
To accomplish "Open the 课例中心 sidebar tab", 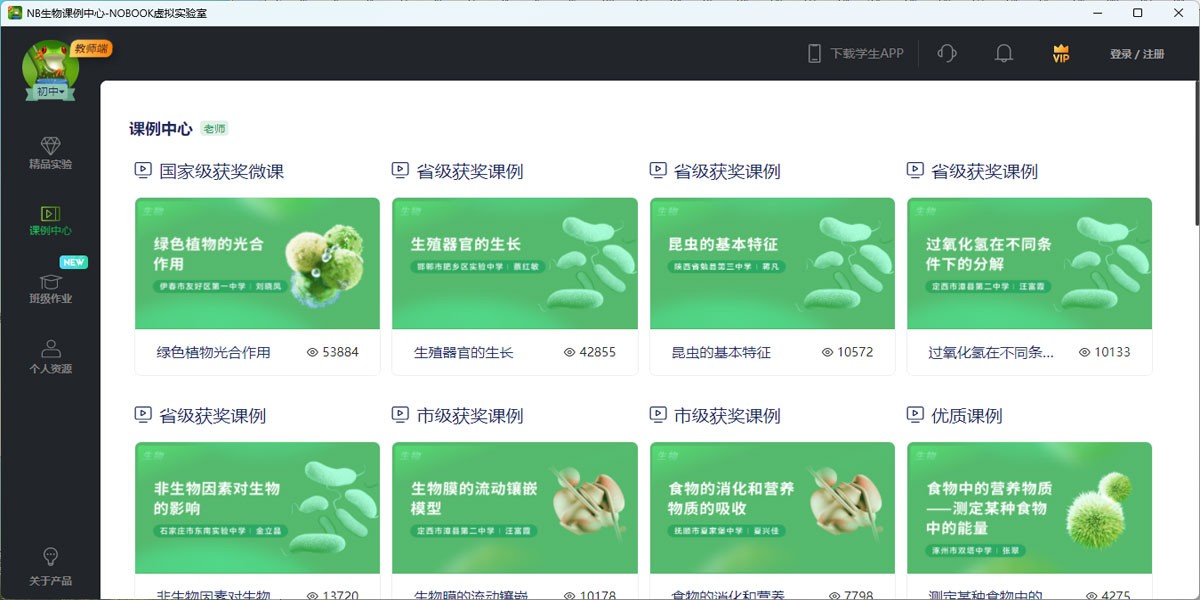I will pos(51,221).
